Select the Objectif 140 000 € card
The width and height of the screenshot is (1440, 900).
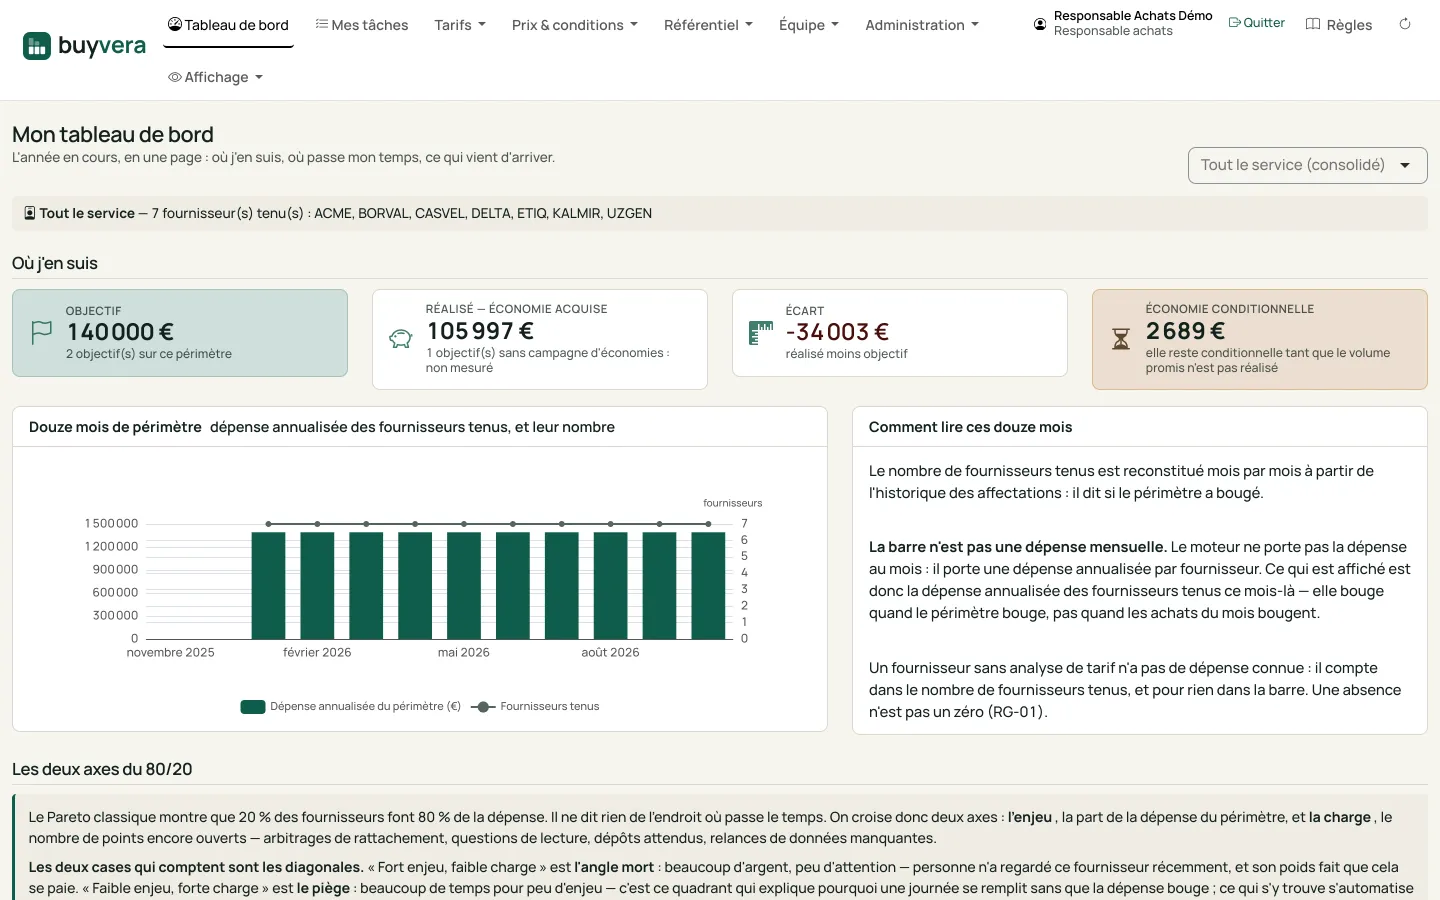tap(180, 333)
